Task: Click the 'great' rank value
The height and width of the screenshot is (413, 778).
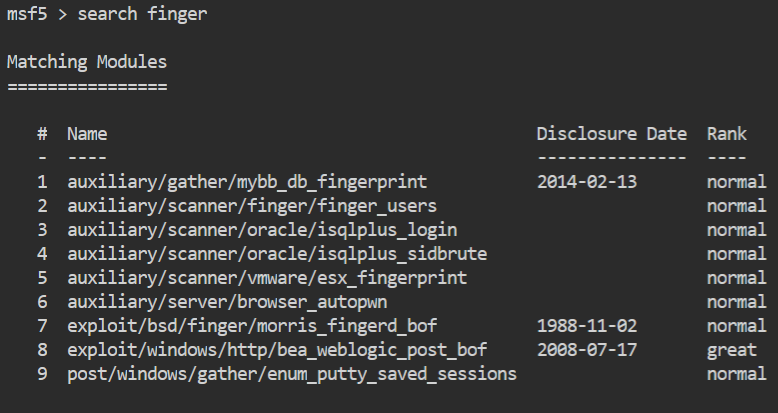Action: [x=731, y=350]
